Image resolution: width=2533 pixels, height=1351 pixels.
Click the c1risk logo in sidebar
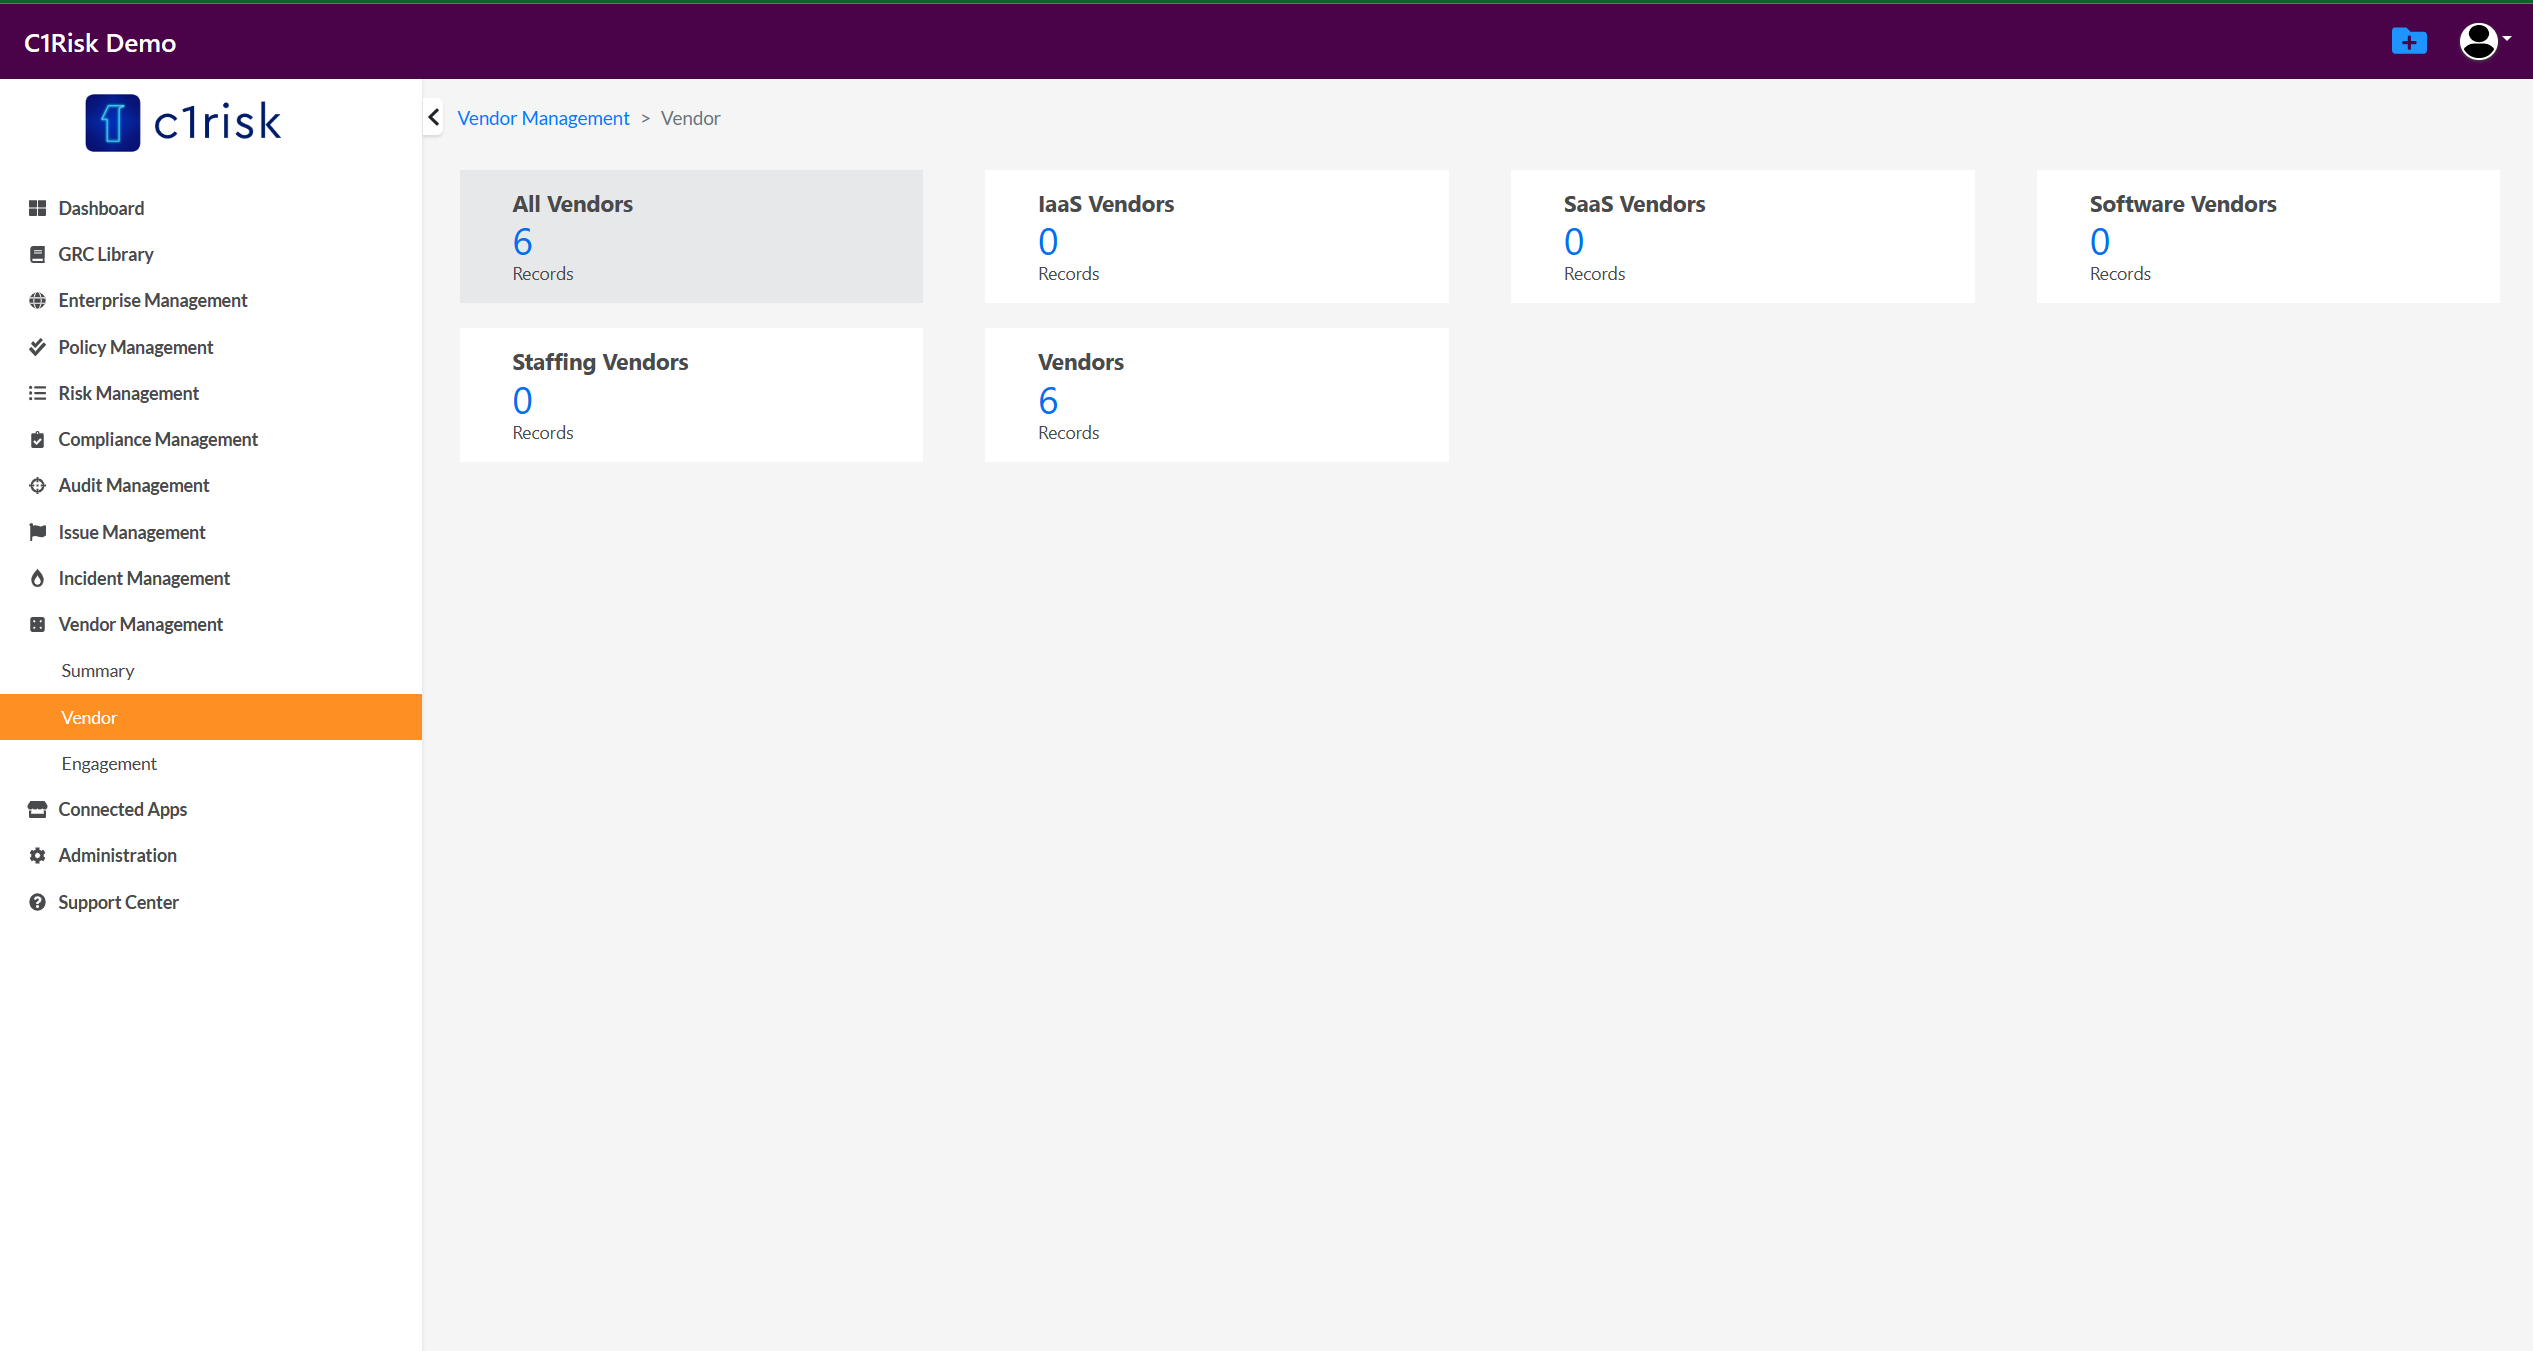[x=184, y=123]
